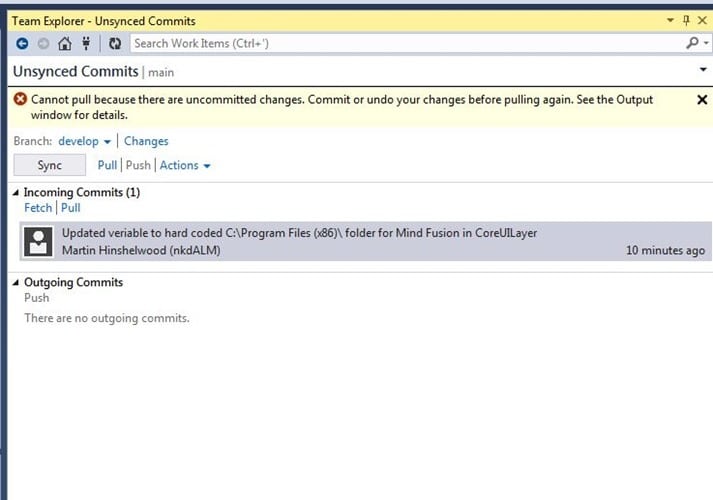713x500 pixels.
Task: Open the Changes link
Action: tap(146, 141)
